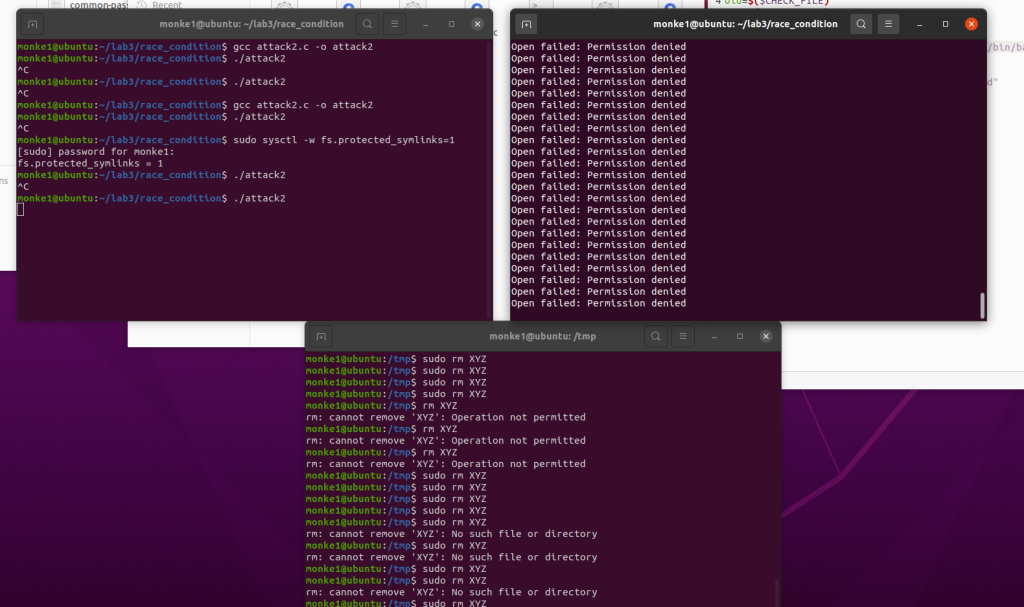Screen dimensions: 1024x607
Task: Open search in the left attack2 terminal
Action: click(x=368, y=24)
